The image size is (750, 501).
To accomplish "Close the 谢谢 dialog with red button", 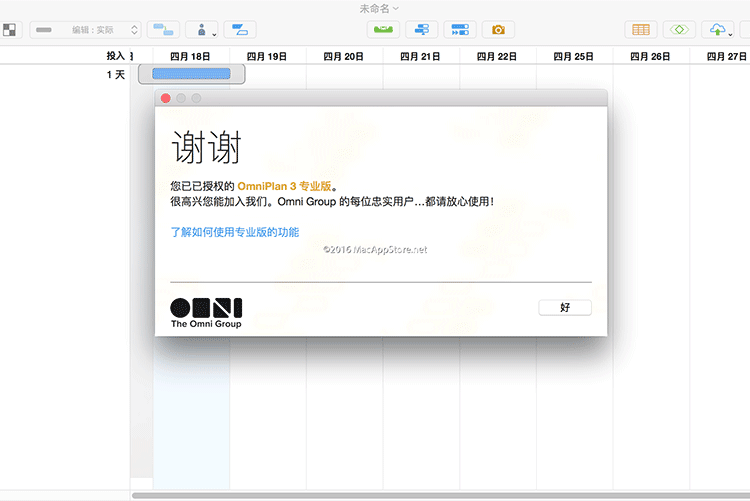I will 166,98.
